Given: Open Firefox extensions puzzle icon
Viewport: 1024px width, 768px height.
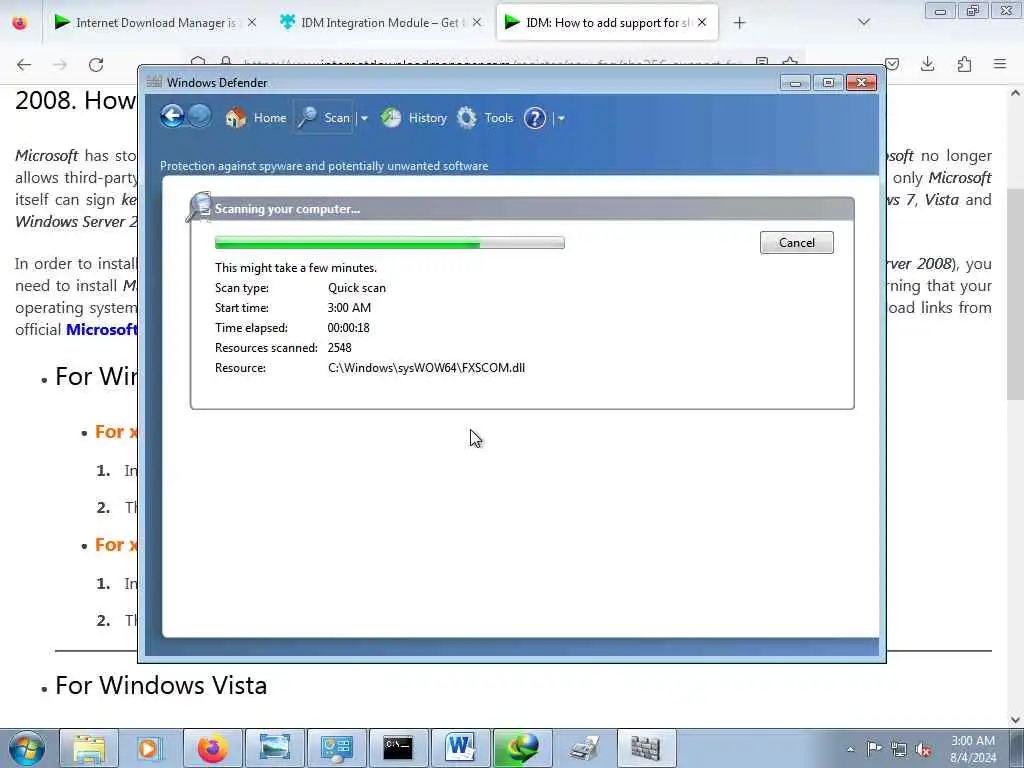Looking at the screenshot, I should 964,64.
